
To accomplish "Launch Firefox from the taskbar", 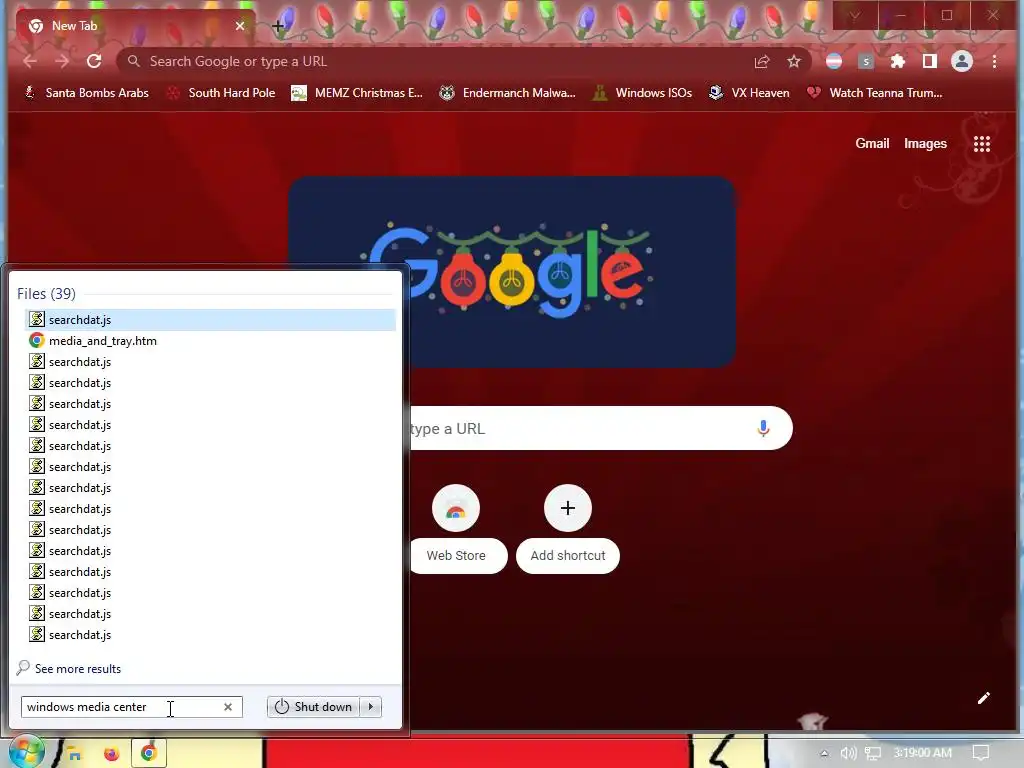I will [112, 754].
